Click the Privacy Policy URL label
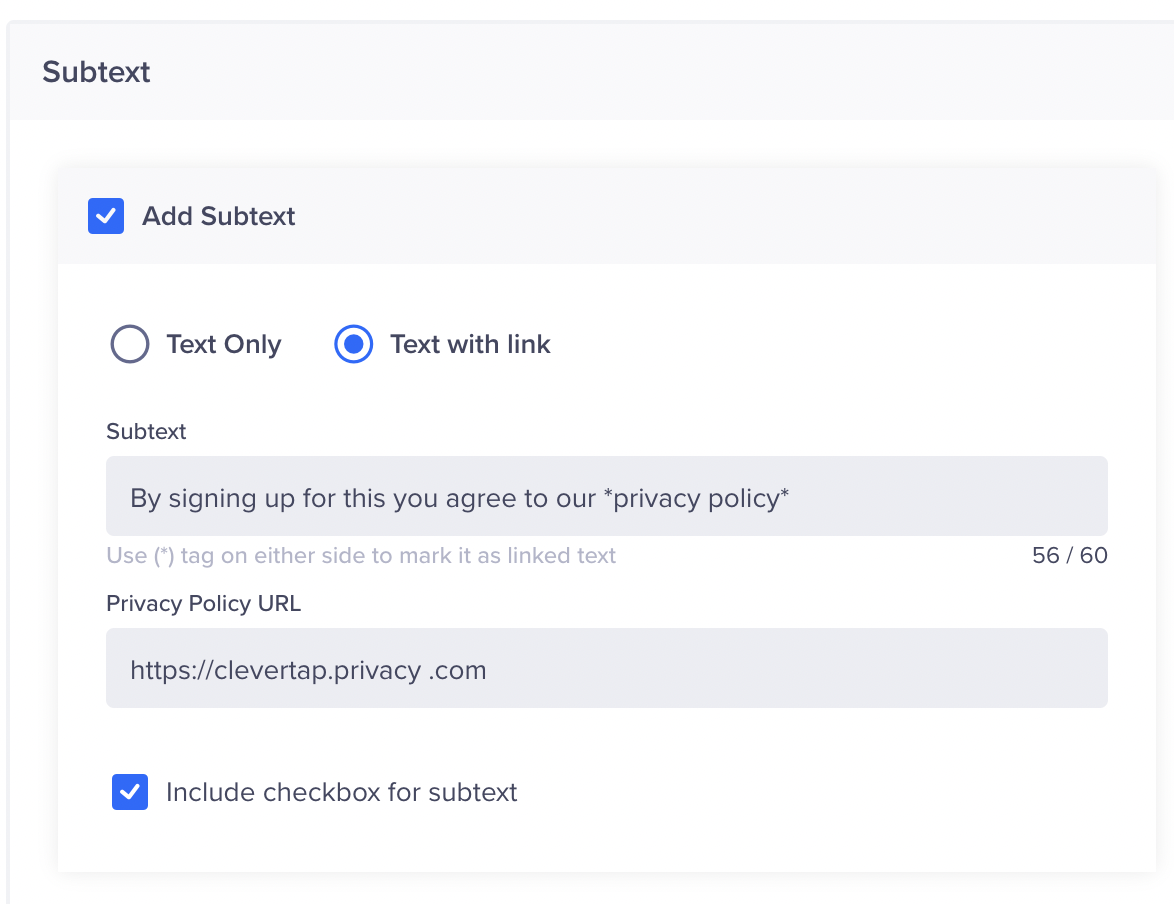 tap(203, 604)
